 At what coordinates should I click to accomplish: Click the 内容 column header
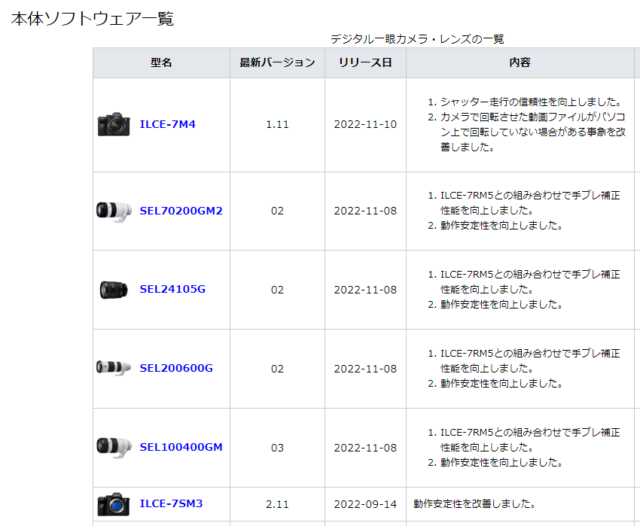point(520,63)
